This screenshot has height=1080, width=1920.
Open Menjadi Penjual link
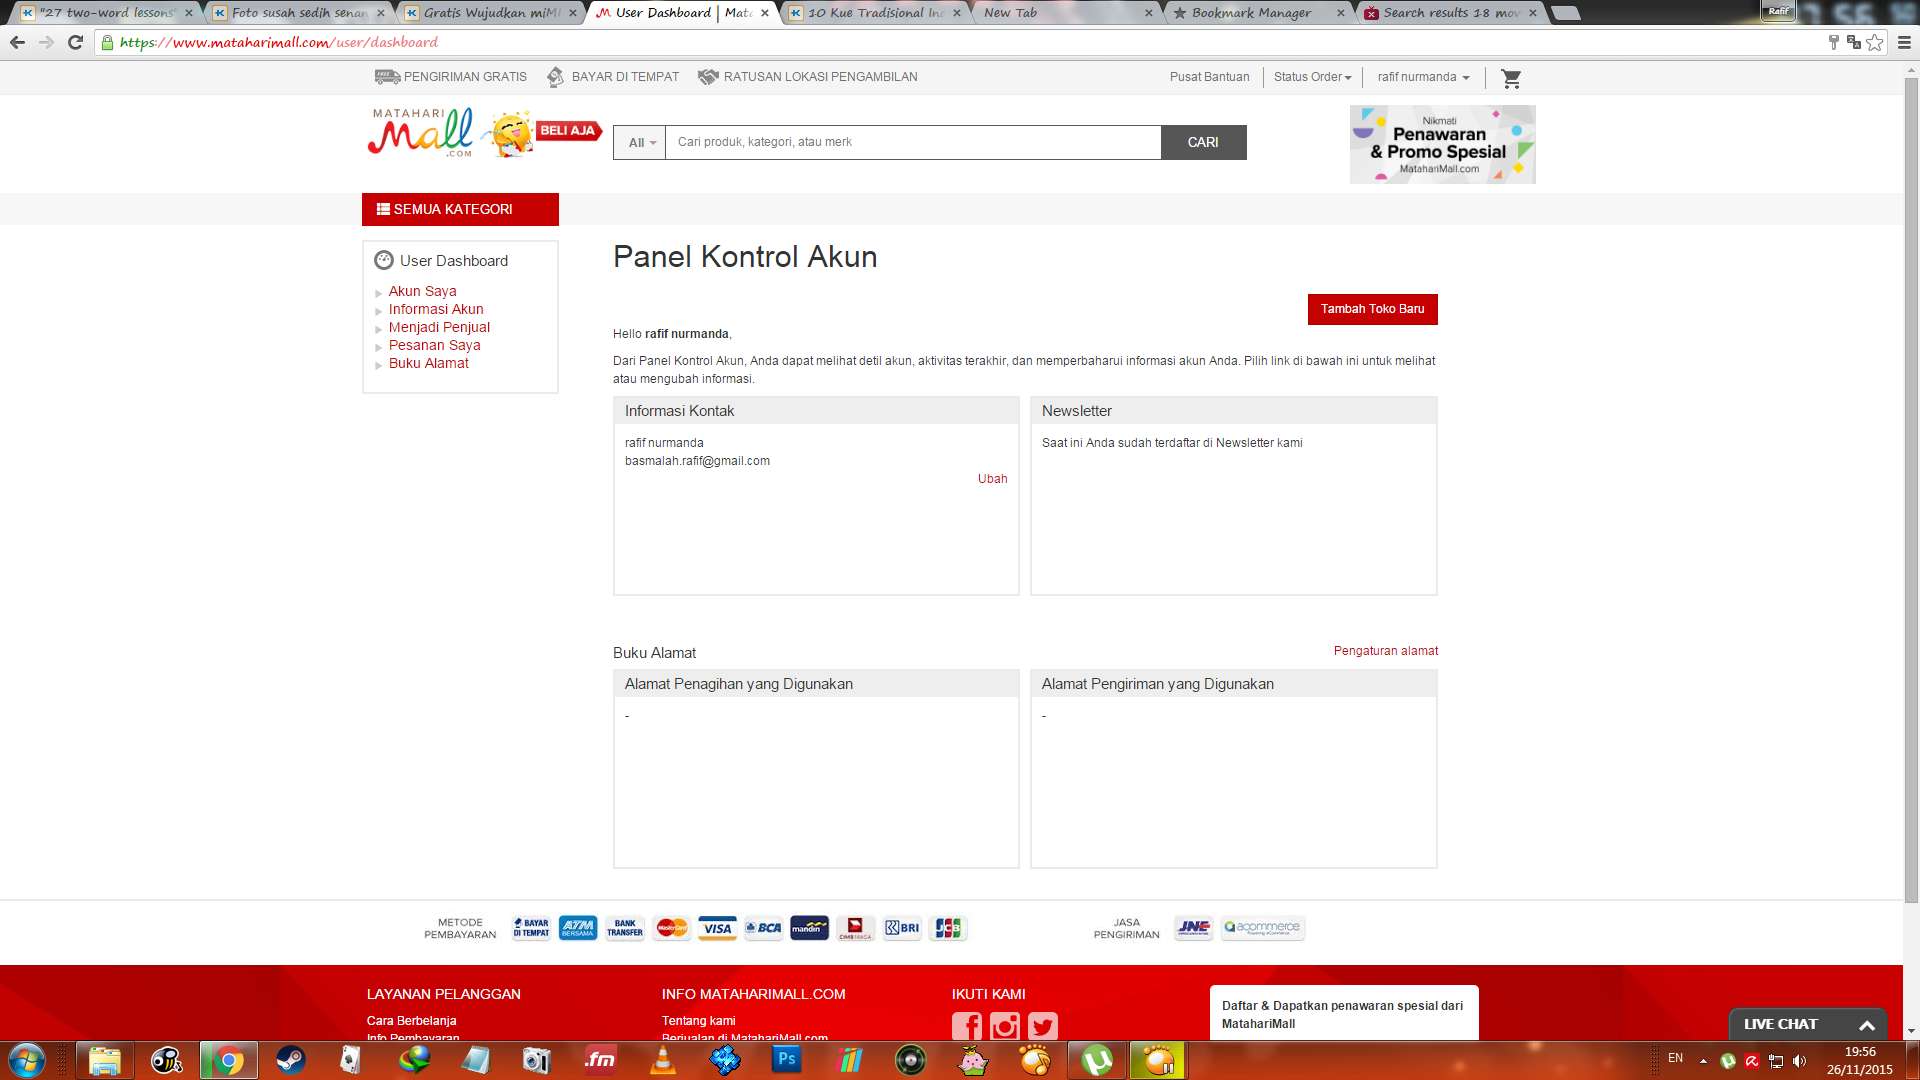coord(439,327)
